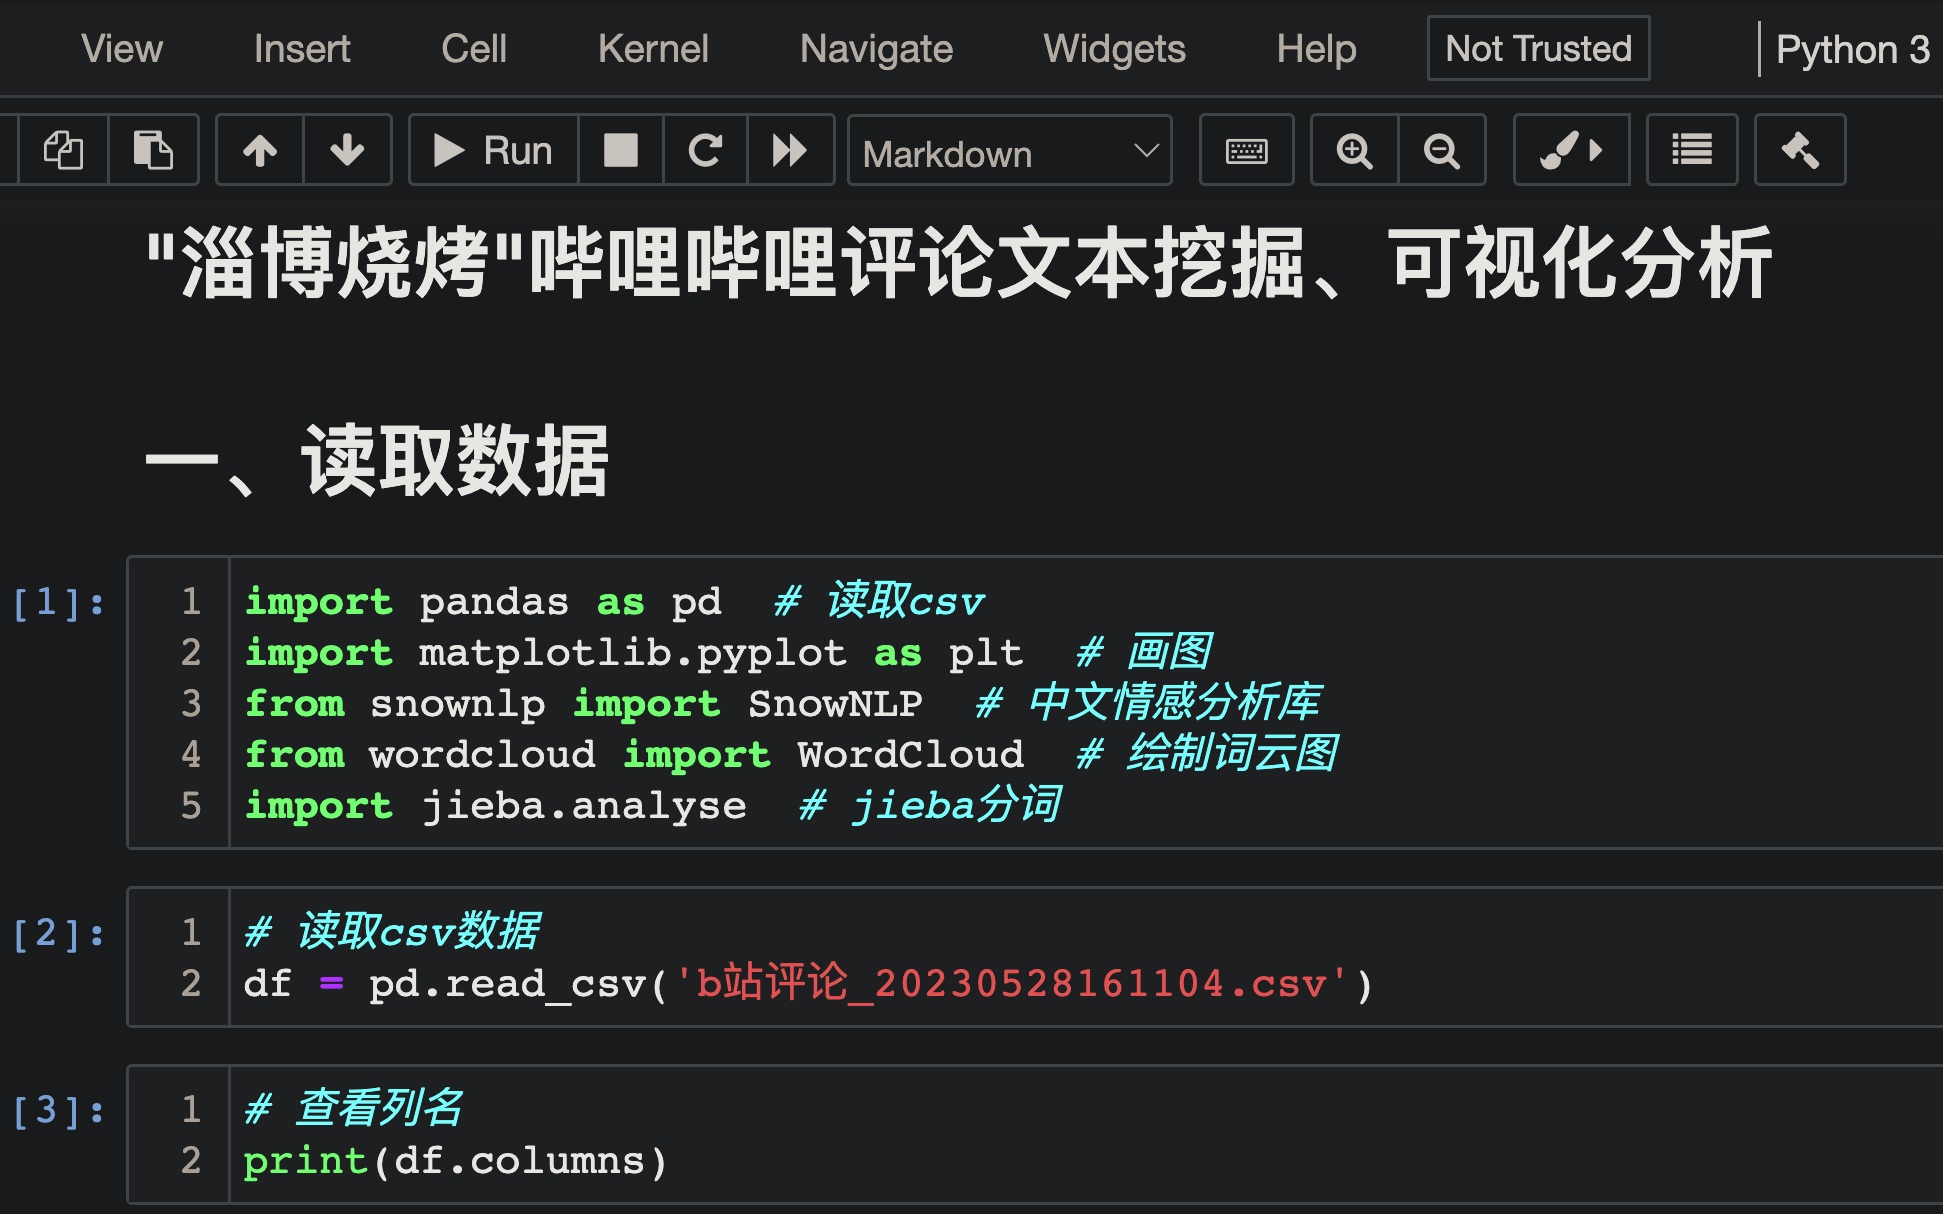
Task: Zoom in using the magnifier plus icon
Action: pyautogui.click(x=1354, y=150)
